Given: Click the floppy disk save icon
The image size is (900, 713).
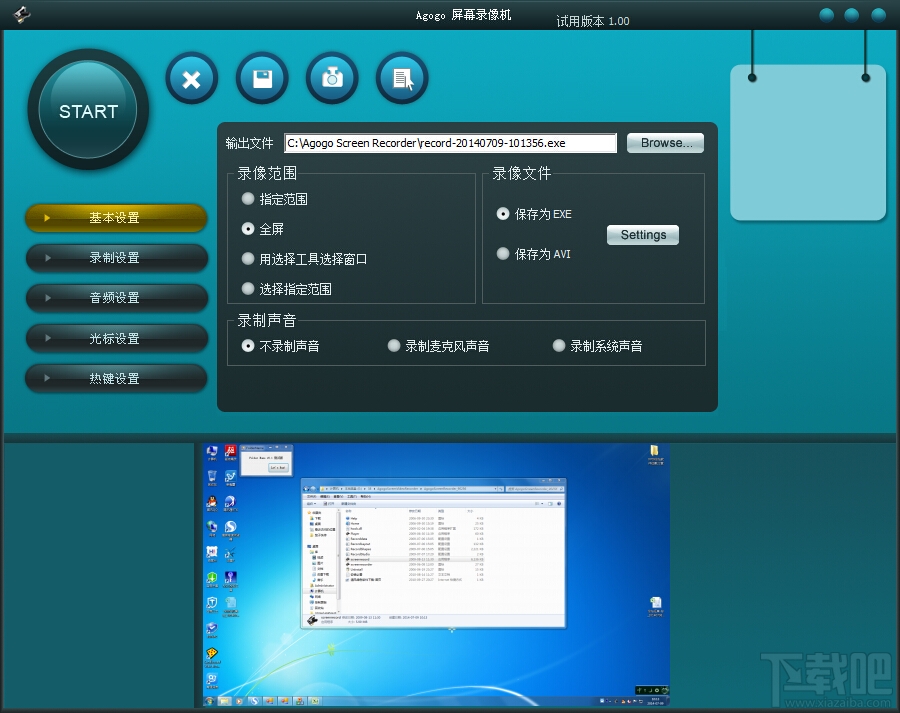Looking at the screenshot, I should point(262,79).
